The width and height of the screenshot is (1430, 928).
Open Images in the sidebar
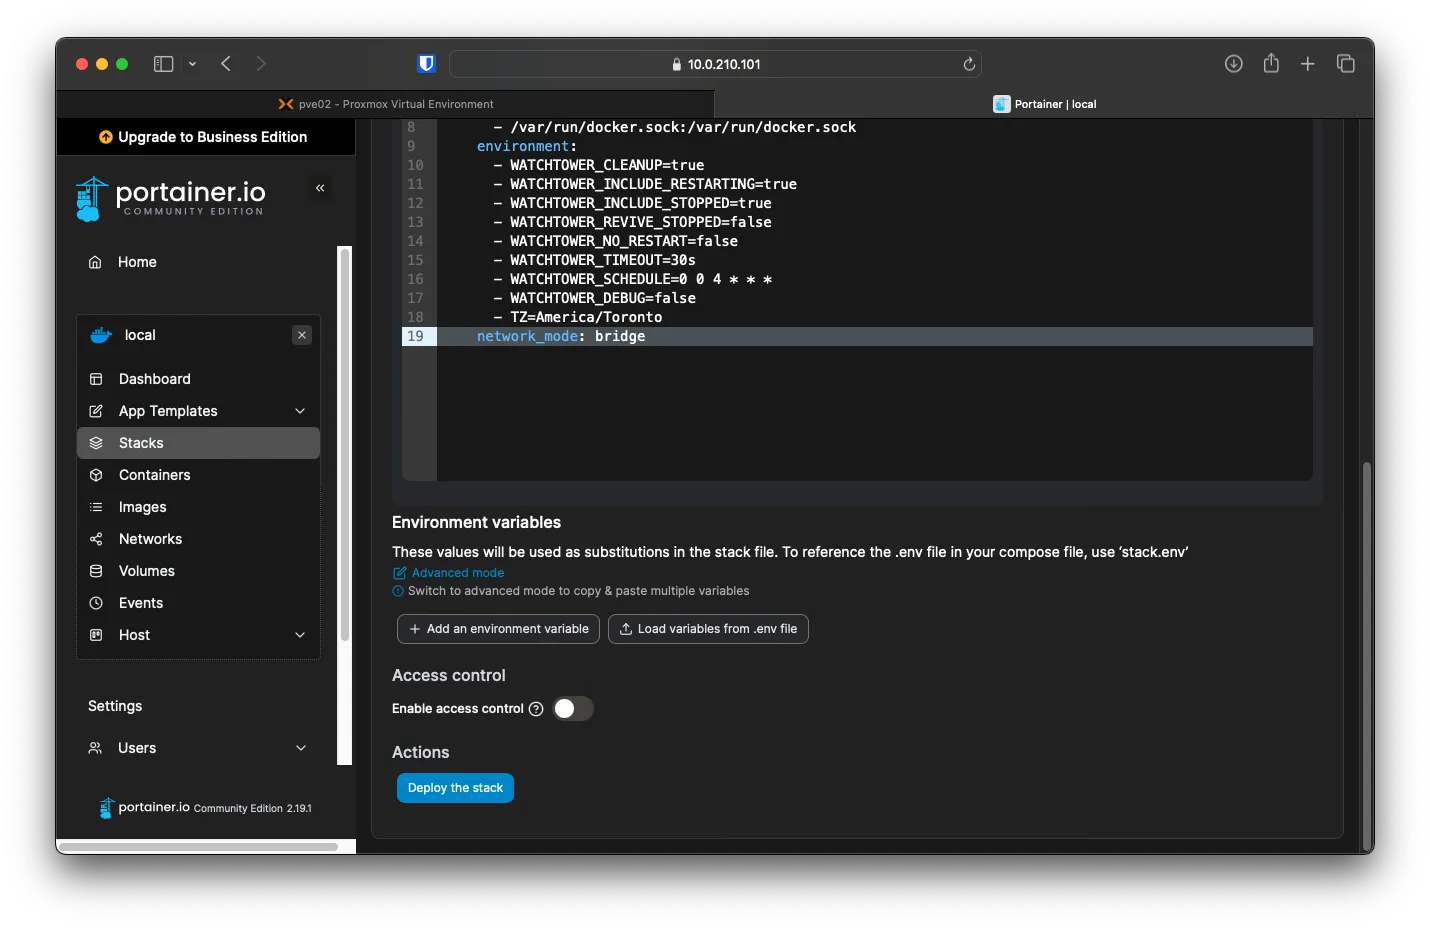coord(198,507)
